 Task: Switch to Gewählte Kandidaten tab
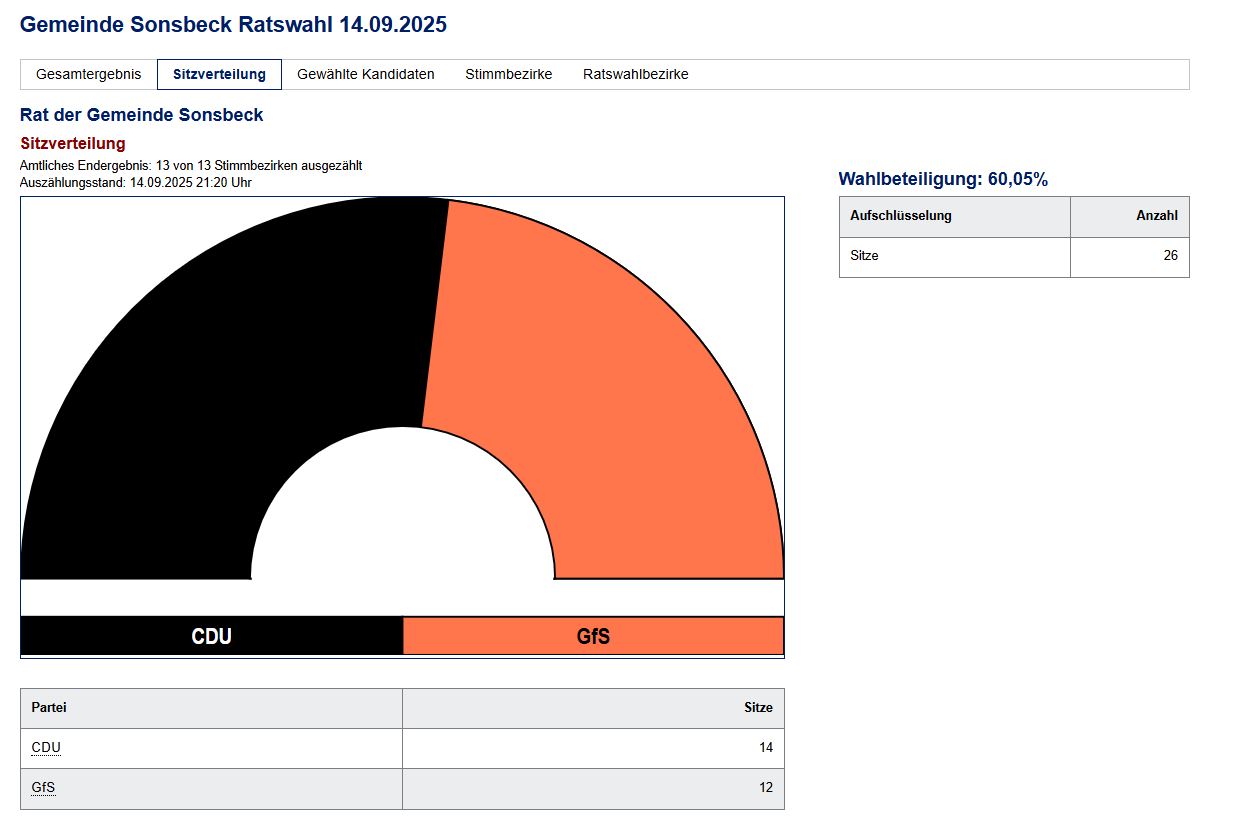[366, 74]
